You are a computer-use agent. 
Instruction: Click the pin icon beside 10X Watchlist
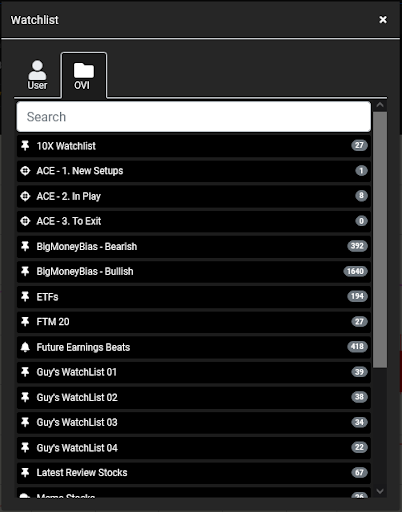click(x=25, y=146)
